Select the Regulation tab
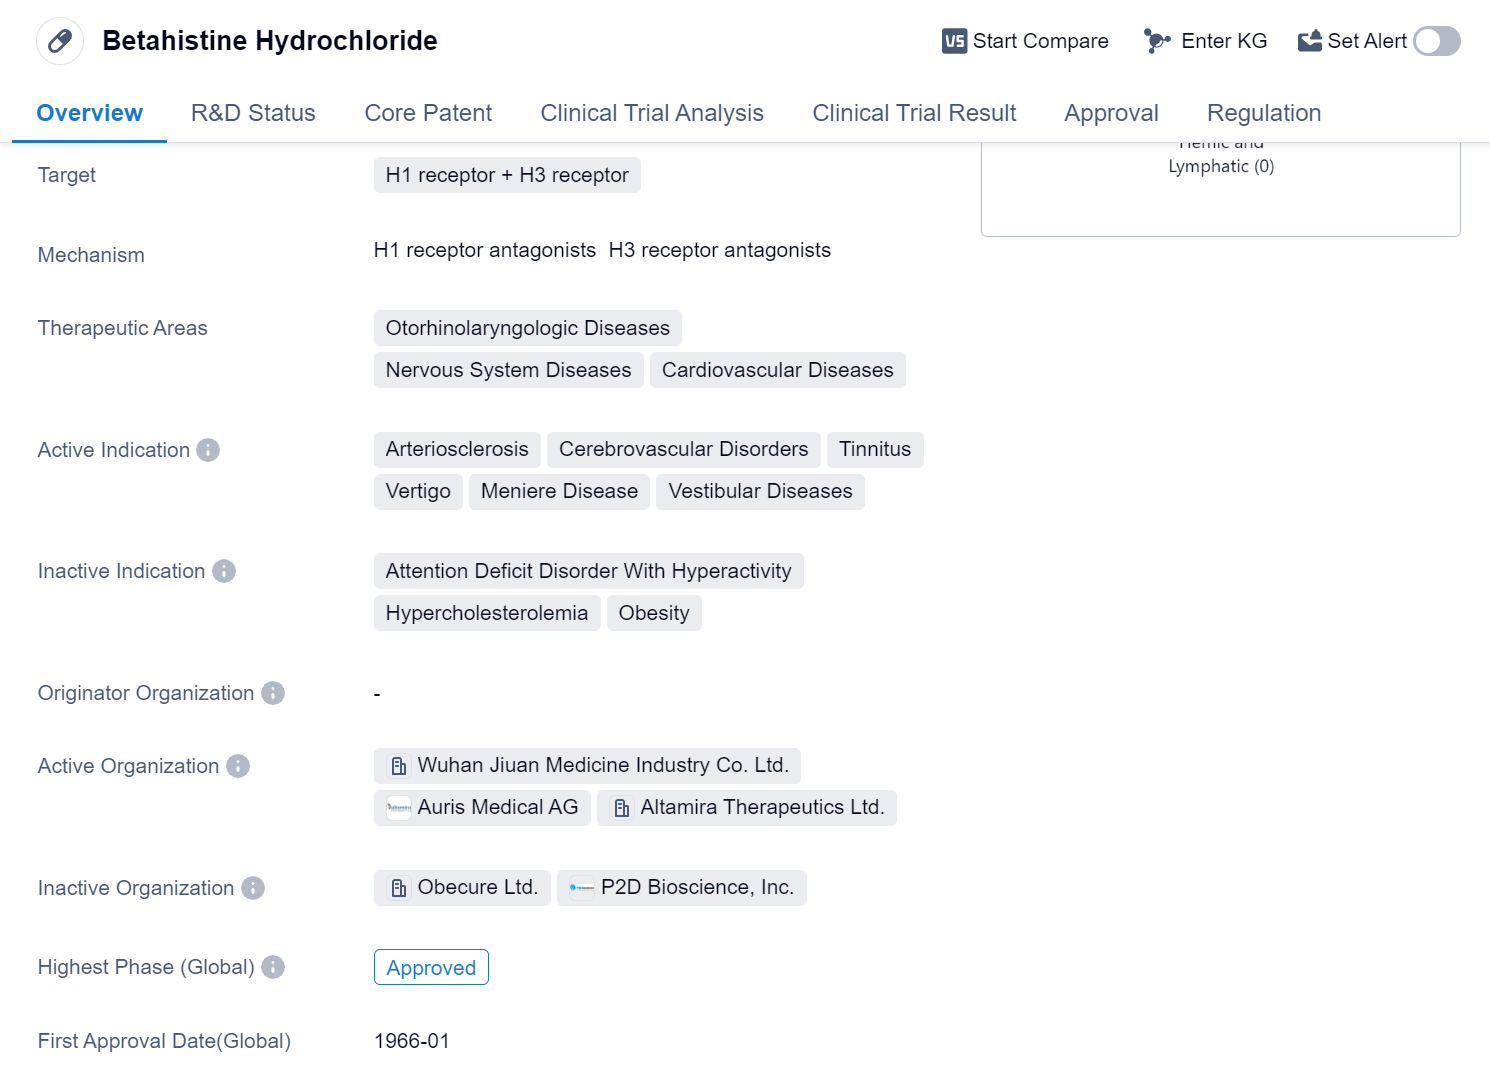The height and width of the screenshot is (1071, 1490). 1264,113
